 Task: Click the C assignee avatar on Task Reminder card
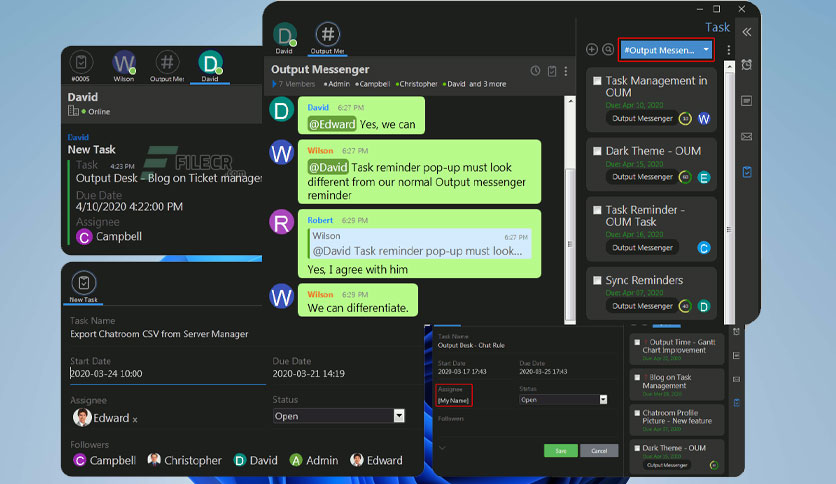pos(704,248)
